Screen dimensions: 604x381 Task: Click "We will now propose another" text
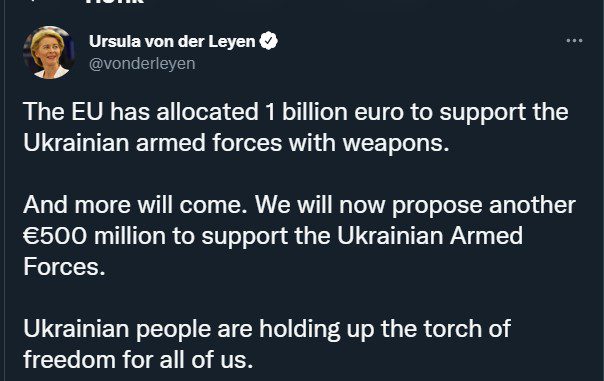[415, 205]
